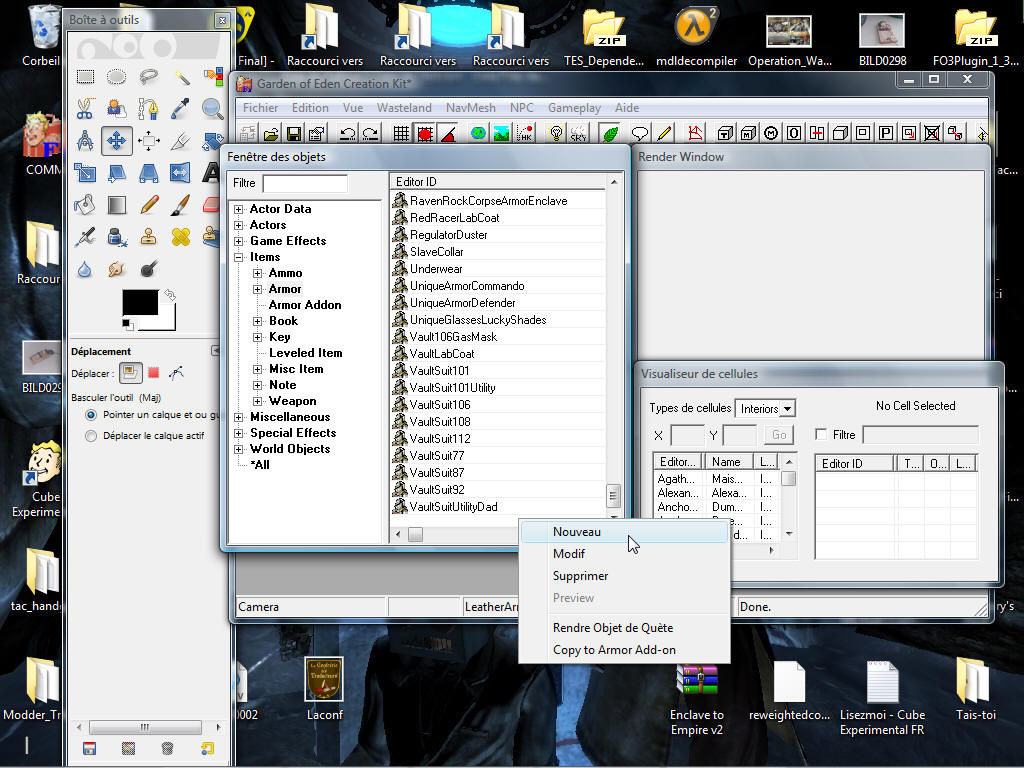Choose Supprimer in the context menu

pos(624,576)
